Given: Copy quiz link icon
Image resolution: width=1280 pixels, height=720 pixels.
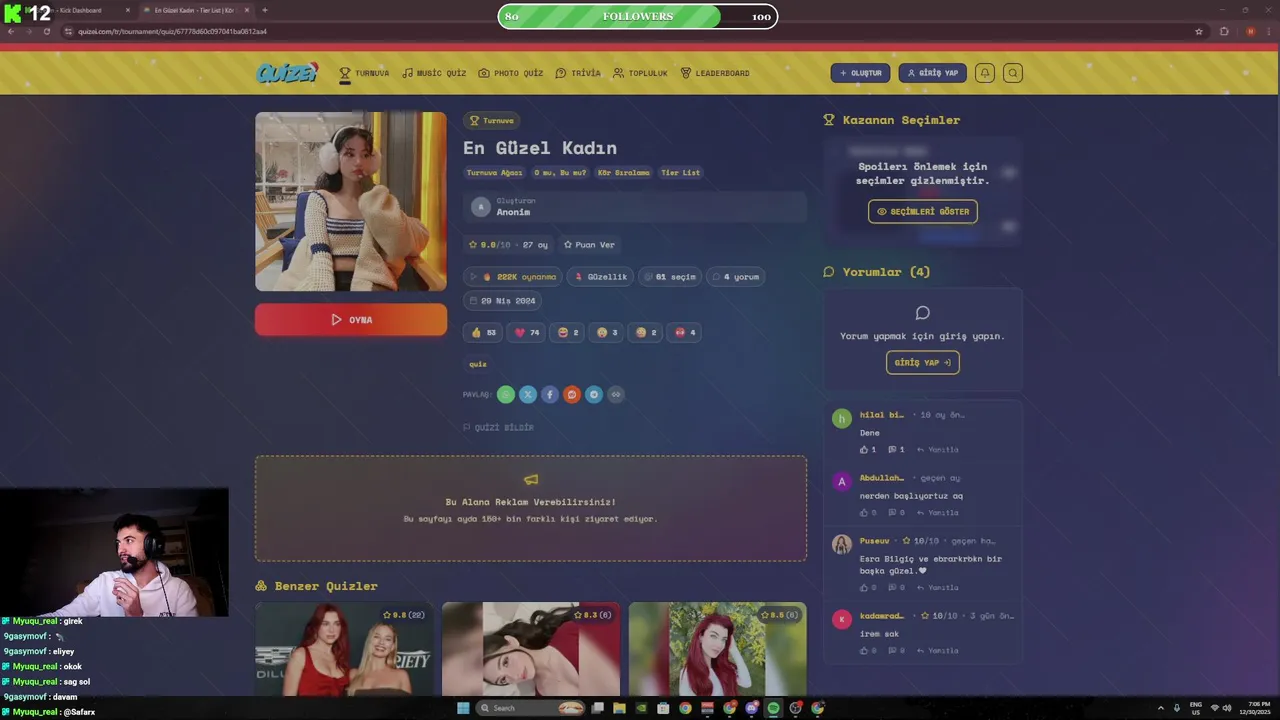Looking at the screenshot, I should click(x=616, y=395).
